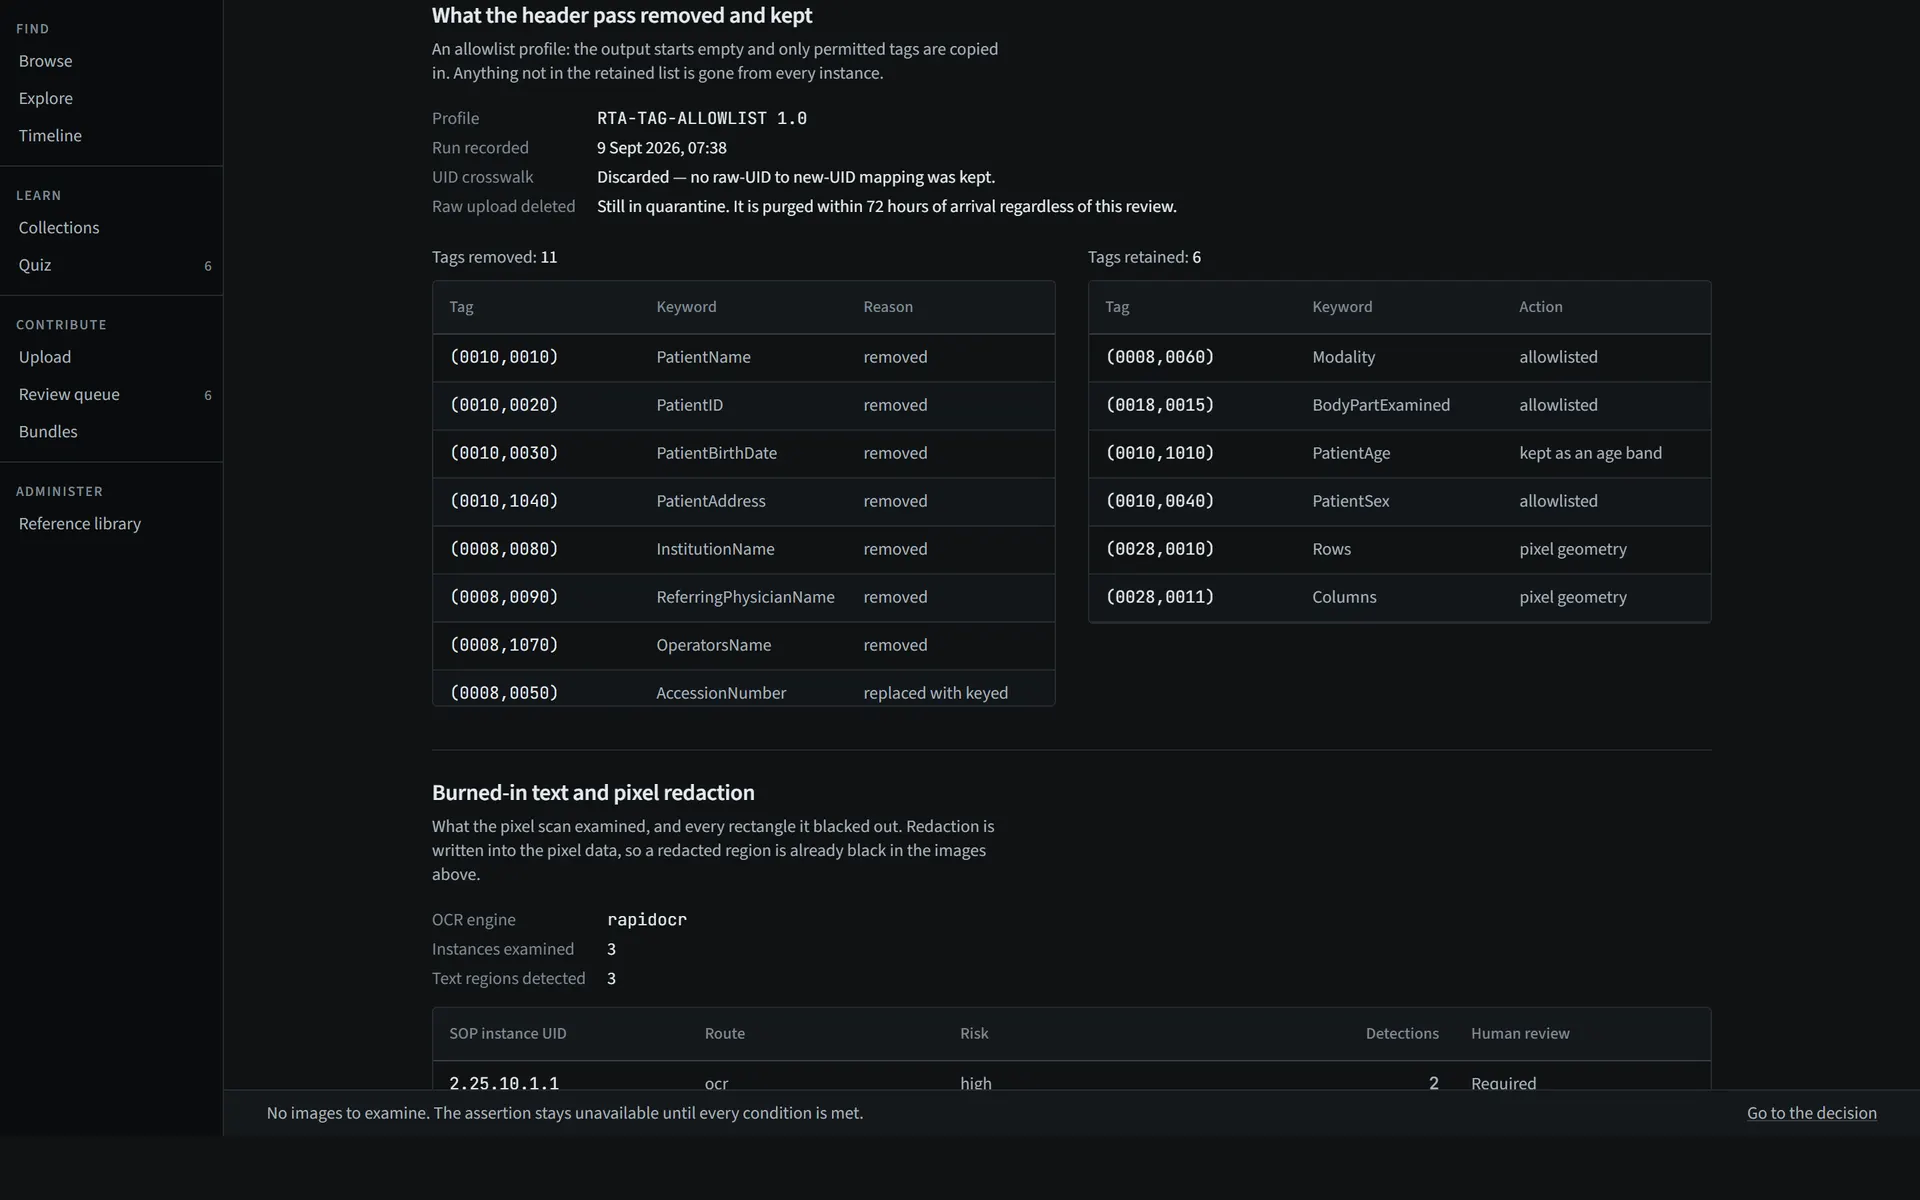Click the Detections column header
This screenshot has height=1200, width=1920.
tap(1402, 1034)
